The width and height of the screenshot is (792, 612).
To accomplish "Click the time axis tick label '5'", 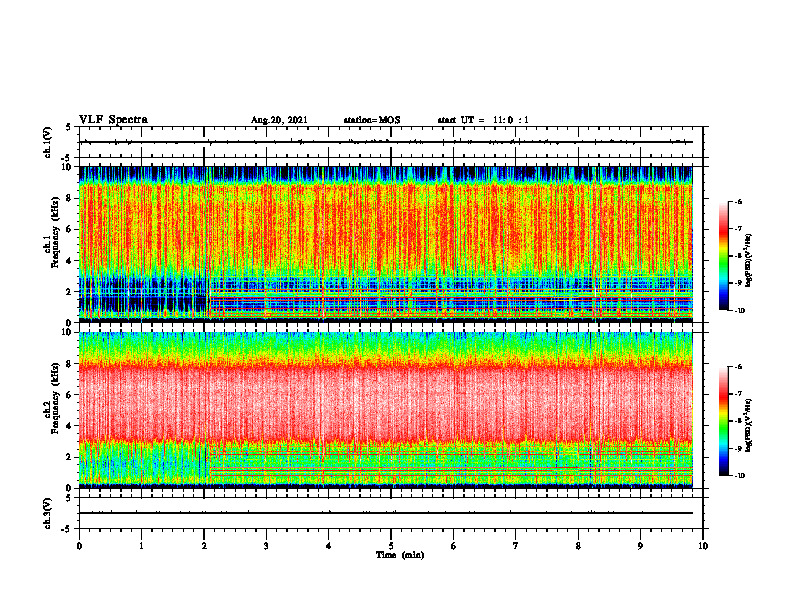I will [x=391, y=546].
